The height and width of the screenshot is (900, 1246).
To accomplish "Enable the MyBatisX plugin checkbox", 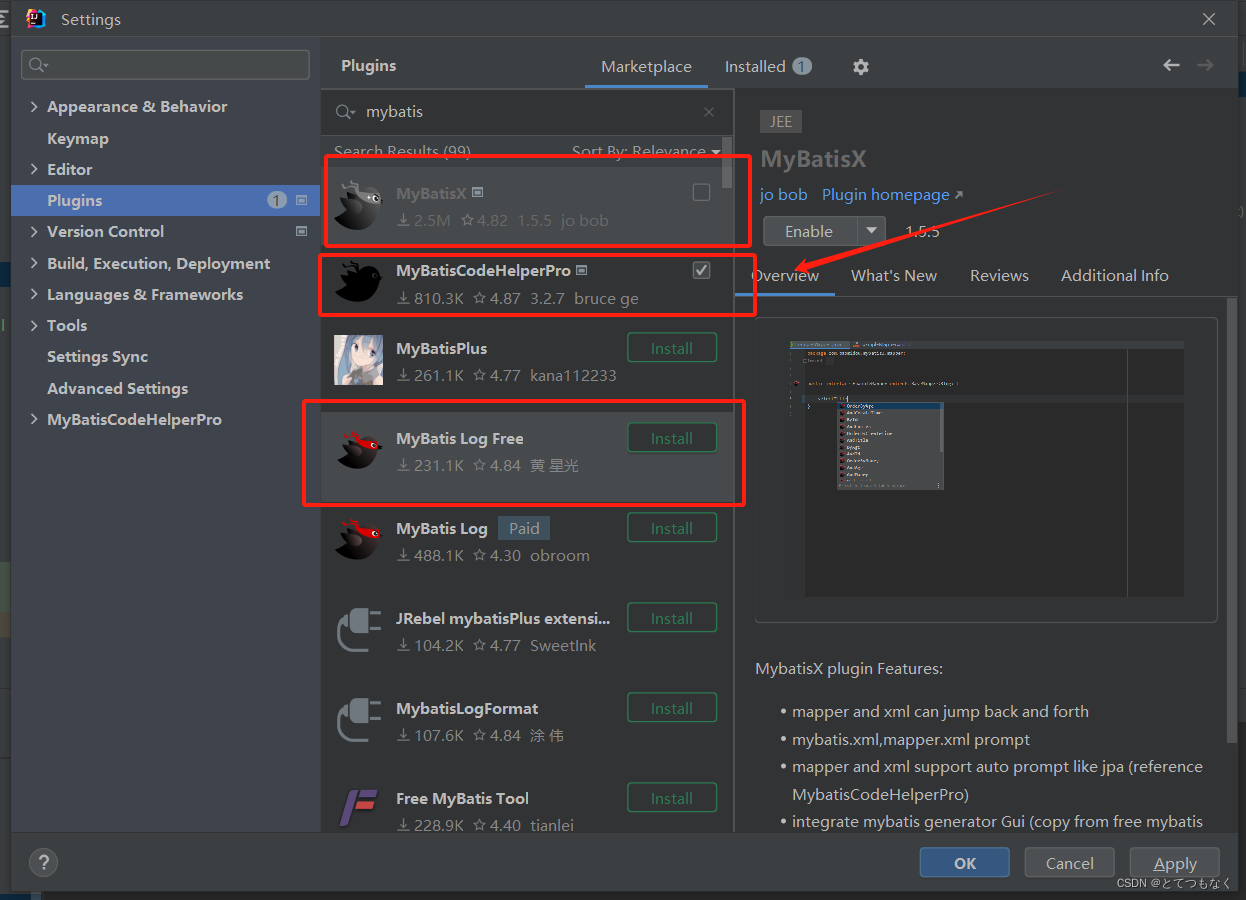I will pos(701,191).
